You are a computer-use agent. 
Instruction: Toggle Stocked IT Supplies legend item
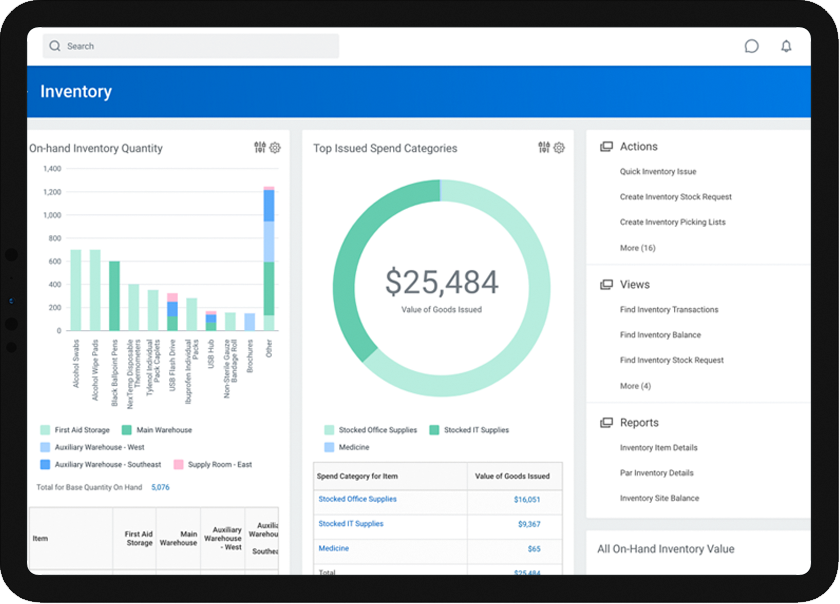pyautogui.click(x=435, y=430)
